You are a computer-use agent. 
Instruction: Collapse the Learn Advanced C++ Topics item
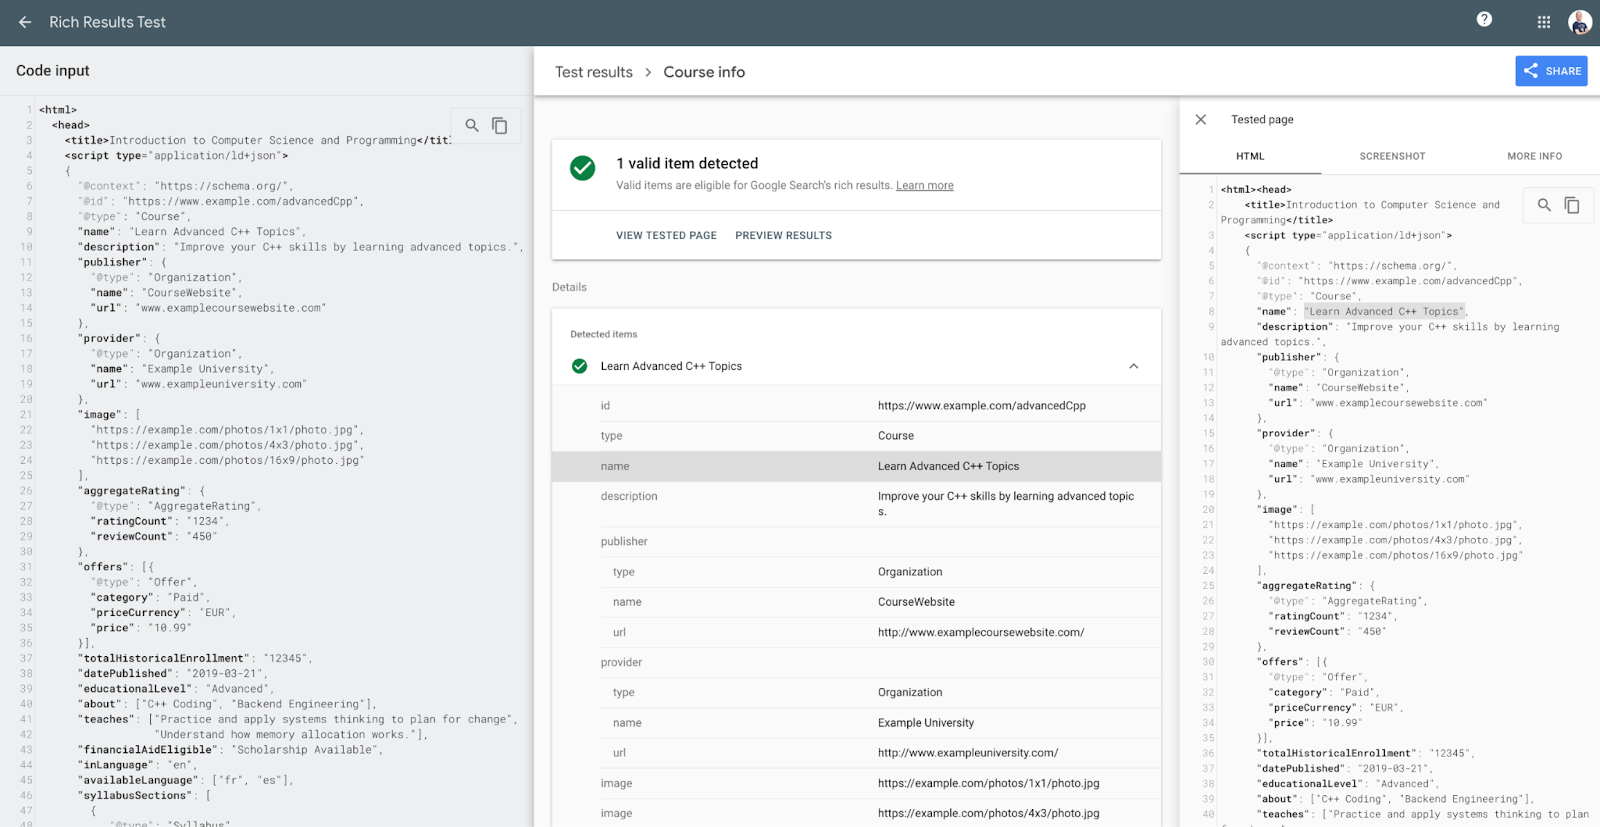click(1133, 366)
